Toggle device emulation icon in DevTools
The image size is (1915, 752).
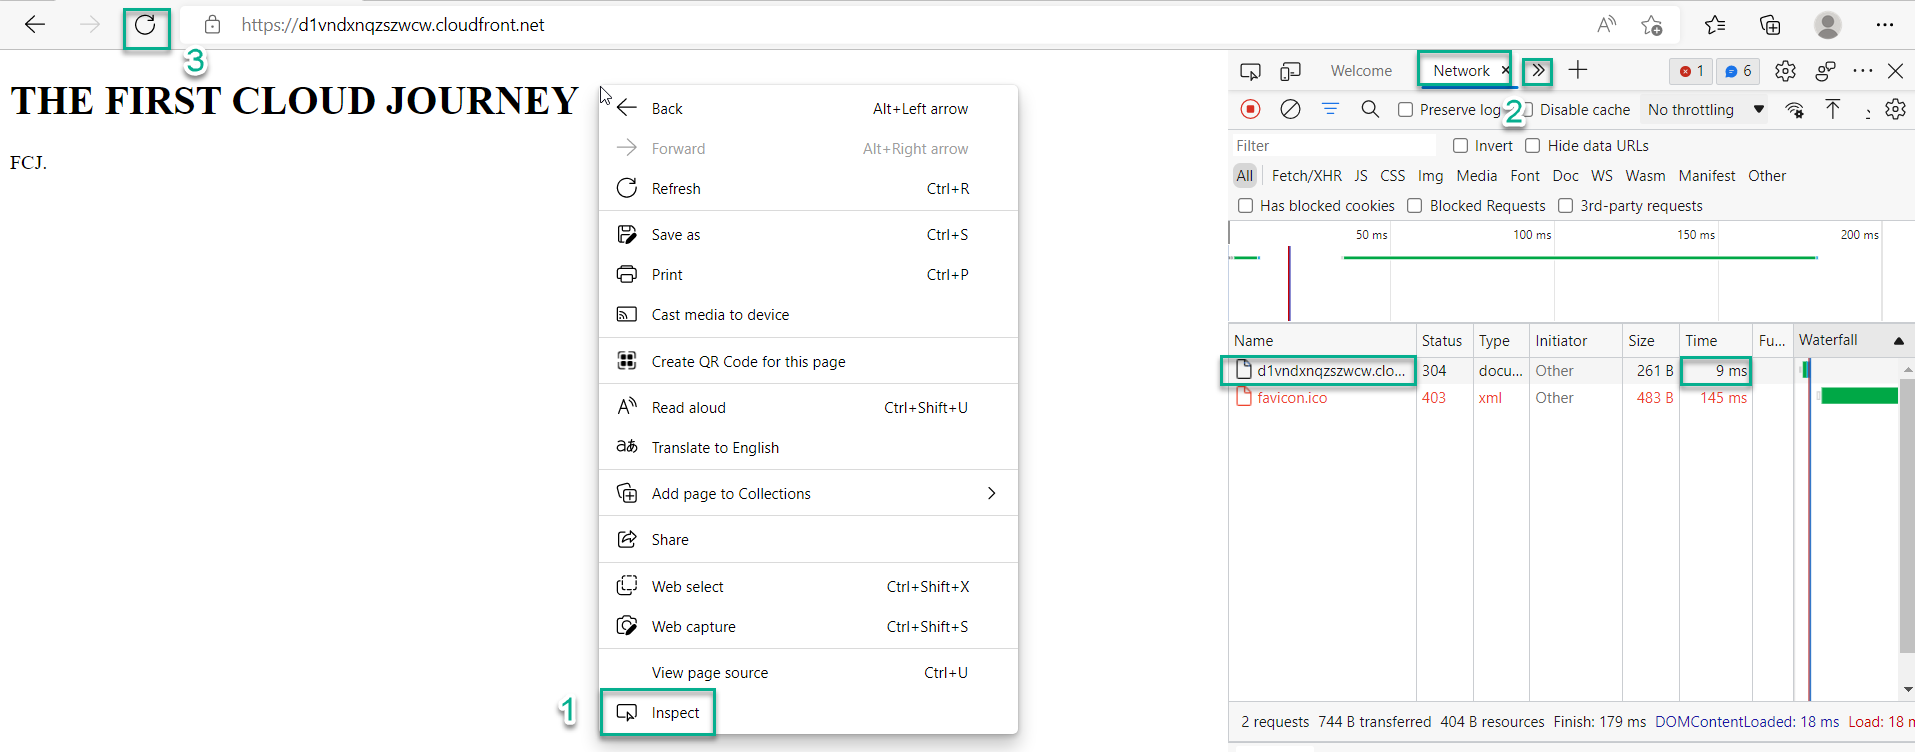[1291, 71]
